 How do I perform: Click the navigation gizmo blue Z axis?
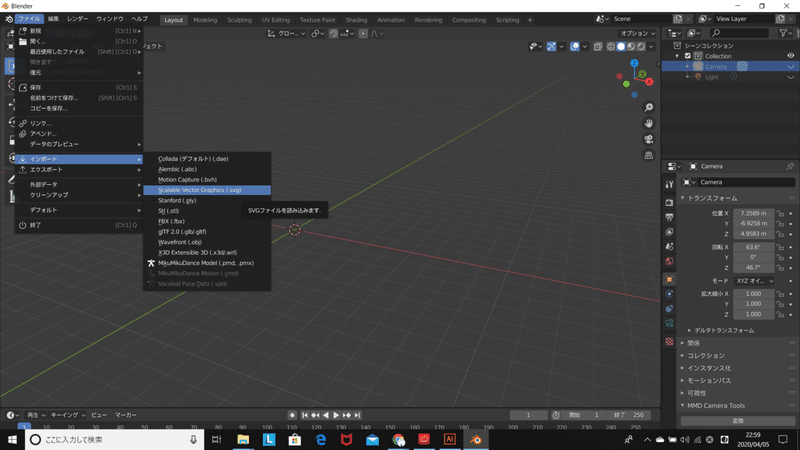(634, 63)
